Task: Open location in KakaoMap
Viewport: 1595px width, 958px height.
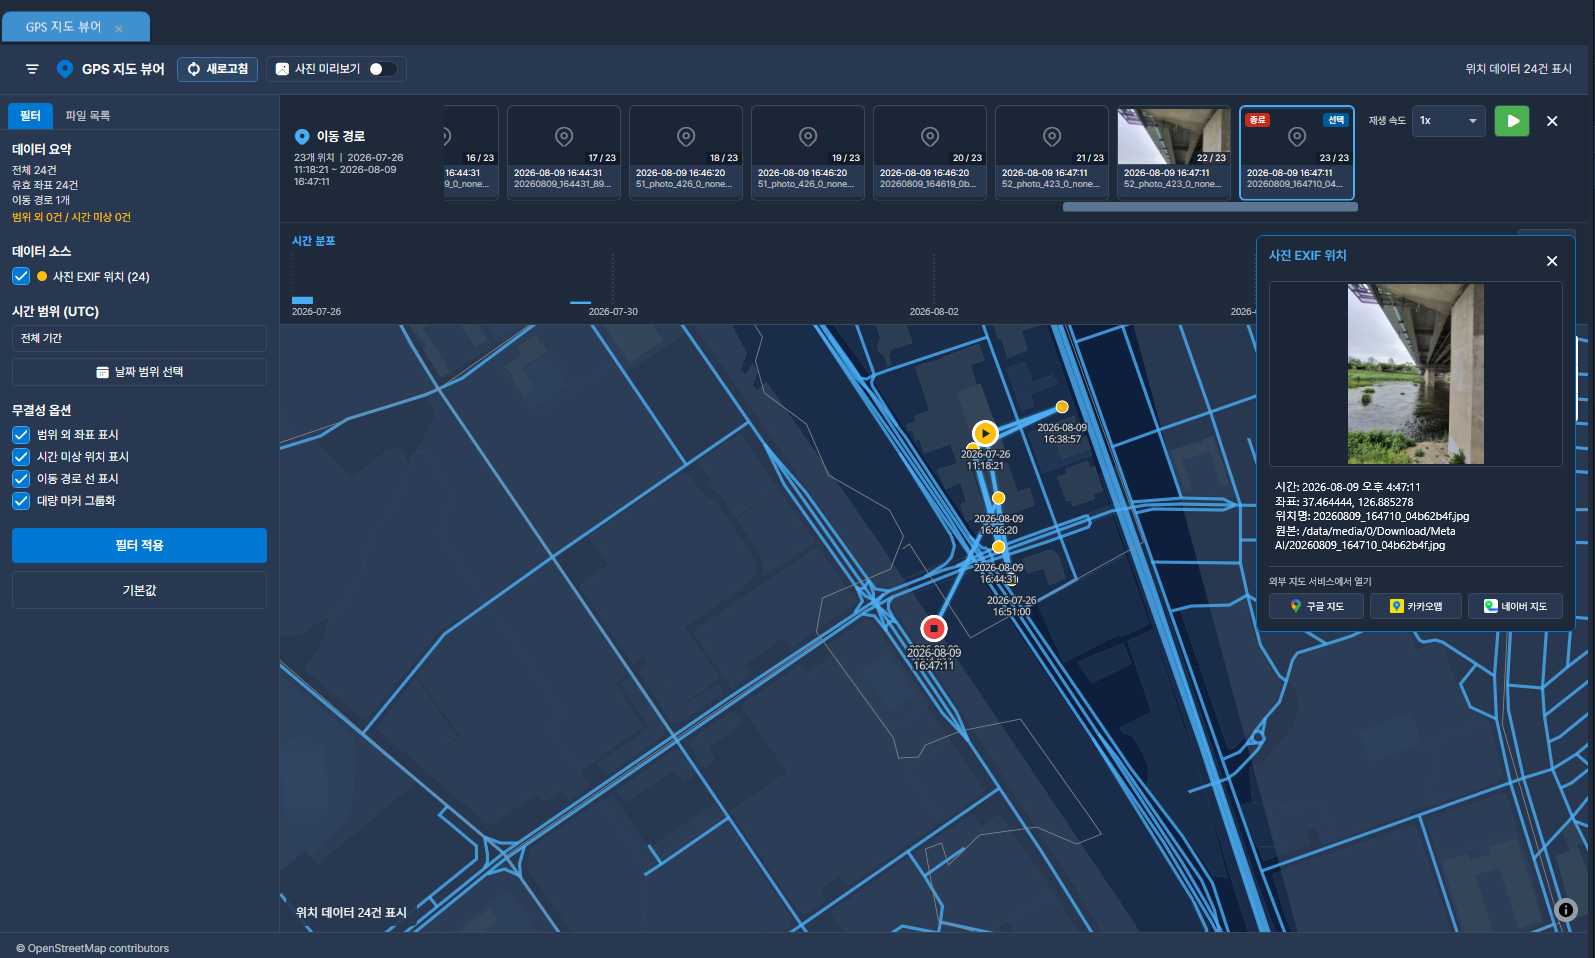Action: click(x=1415, y=606)
